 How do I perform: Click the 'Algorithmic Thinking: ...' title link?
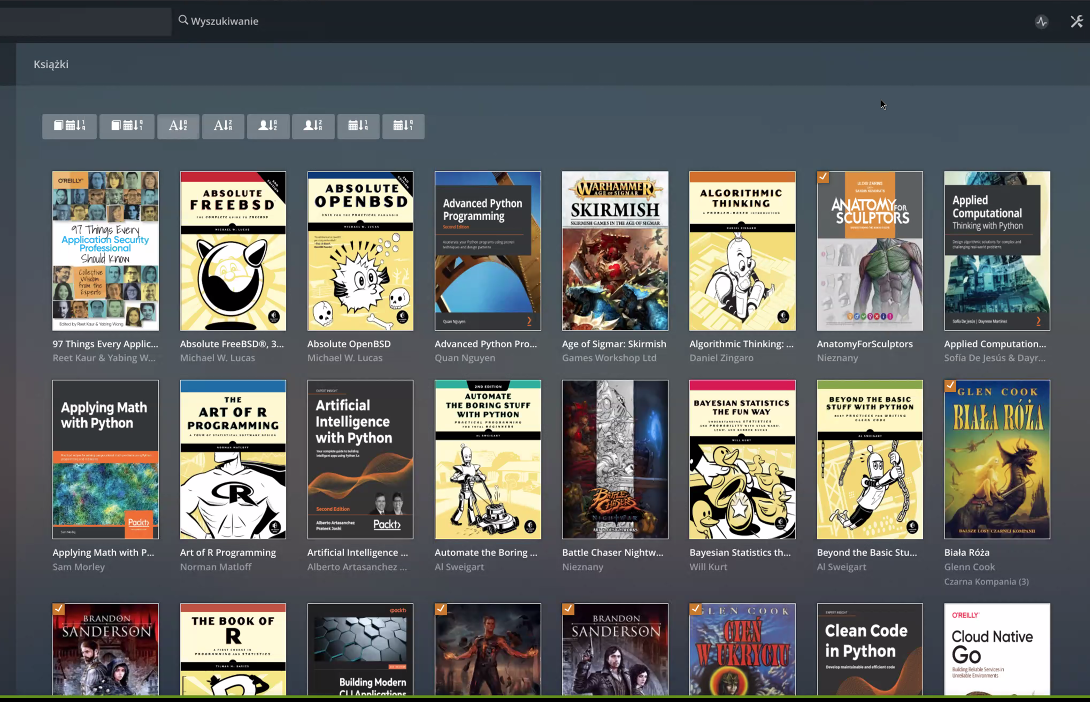click(742, 343)
